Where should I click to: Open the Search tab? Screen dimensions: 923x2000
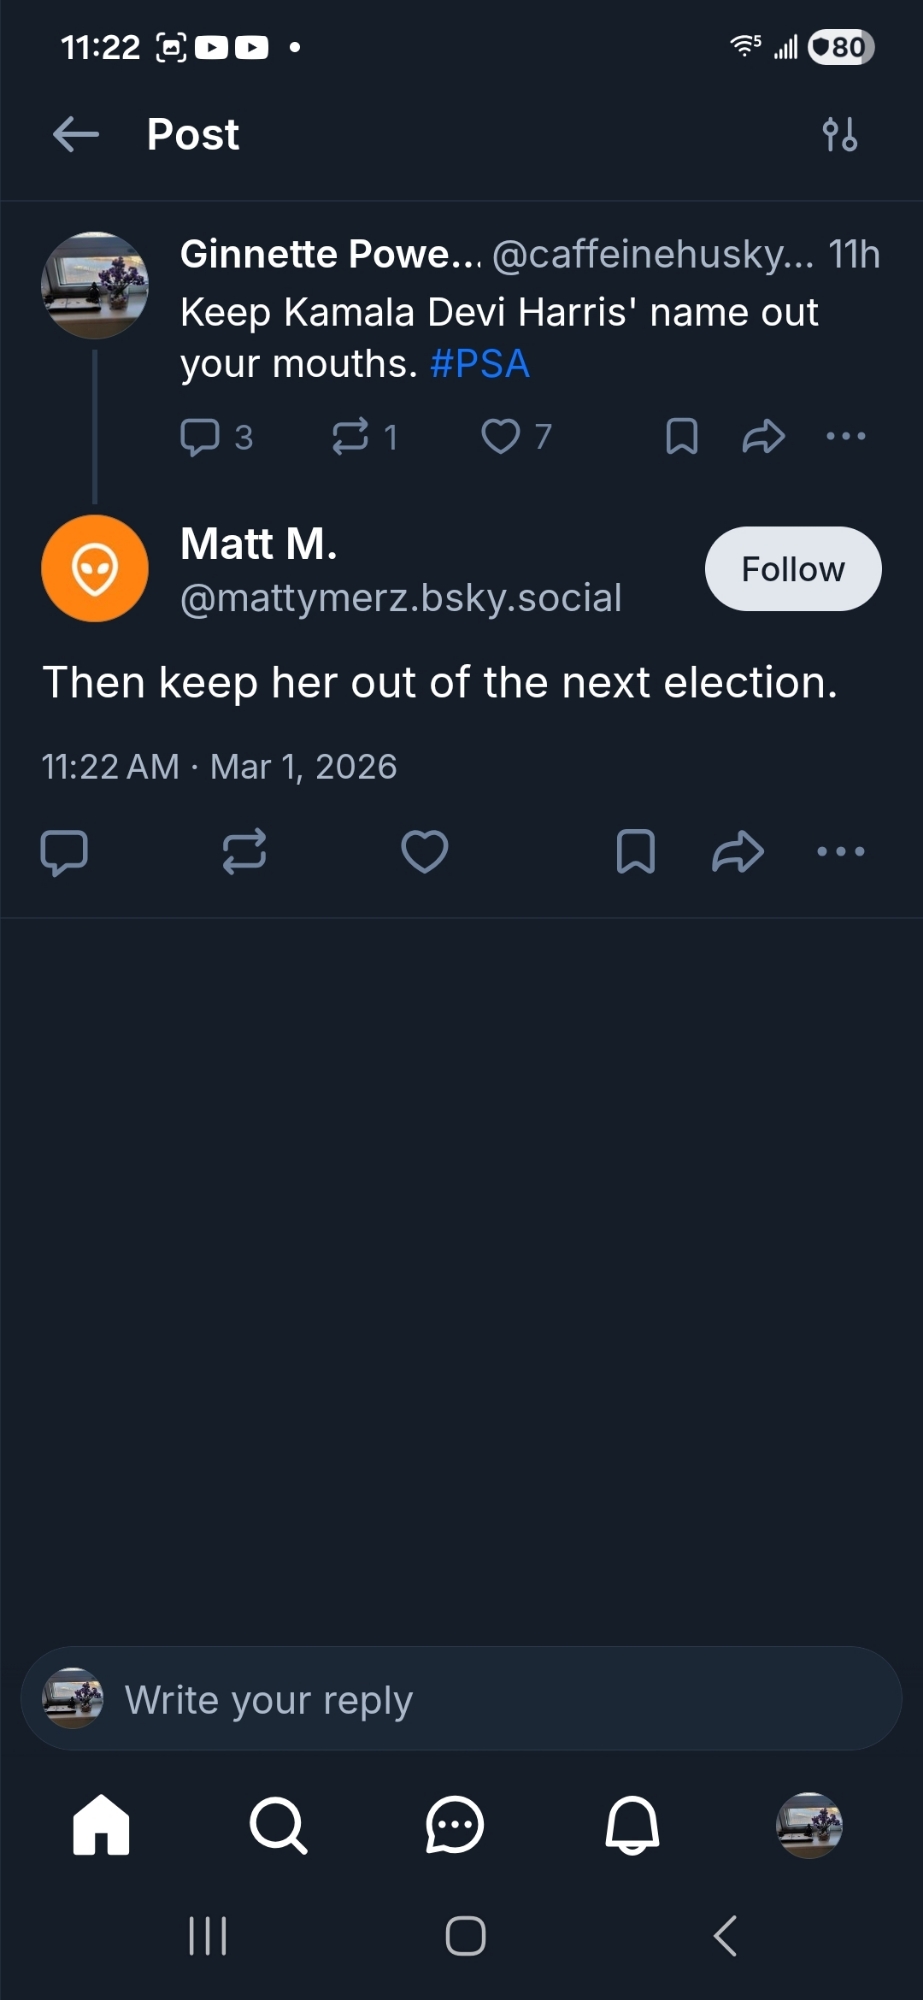278,1825
